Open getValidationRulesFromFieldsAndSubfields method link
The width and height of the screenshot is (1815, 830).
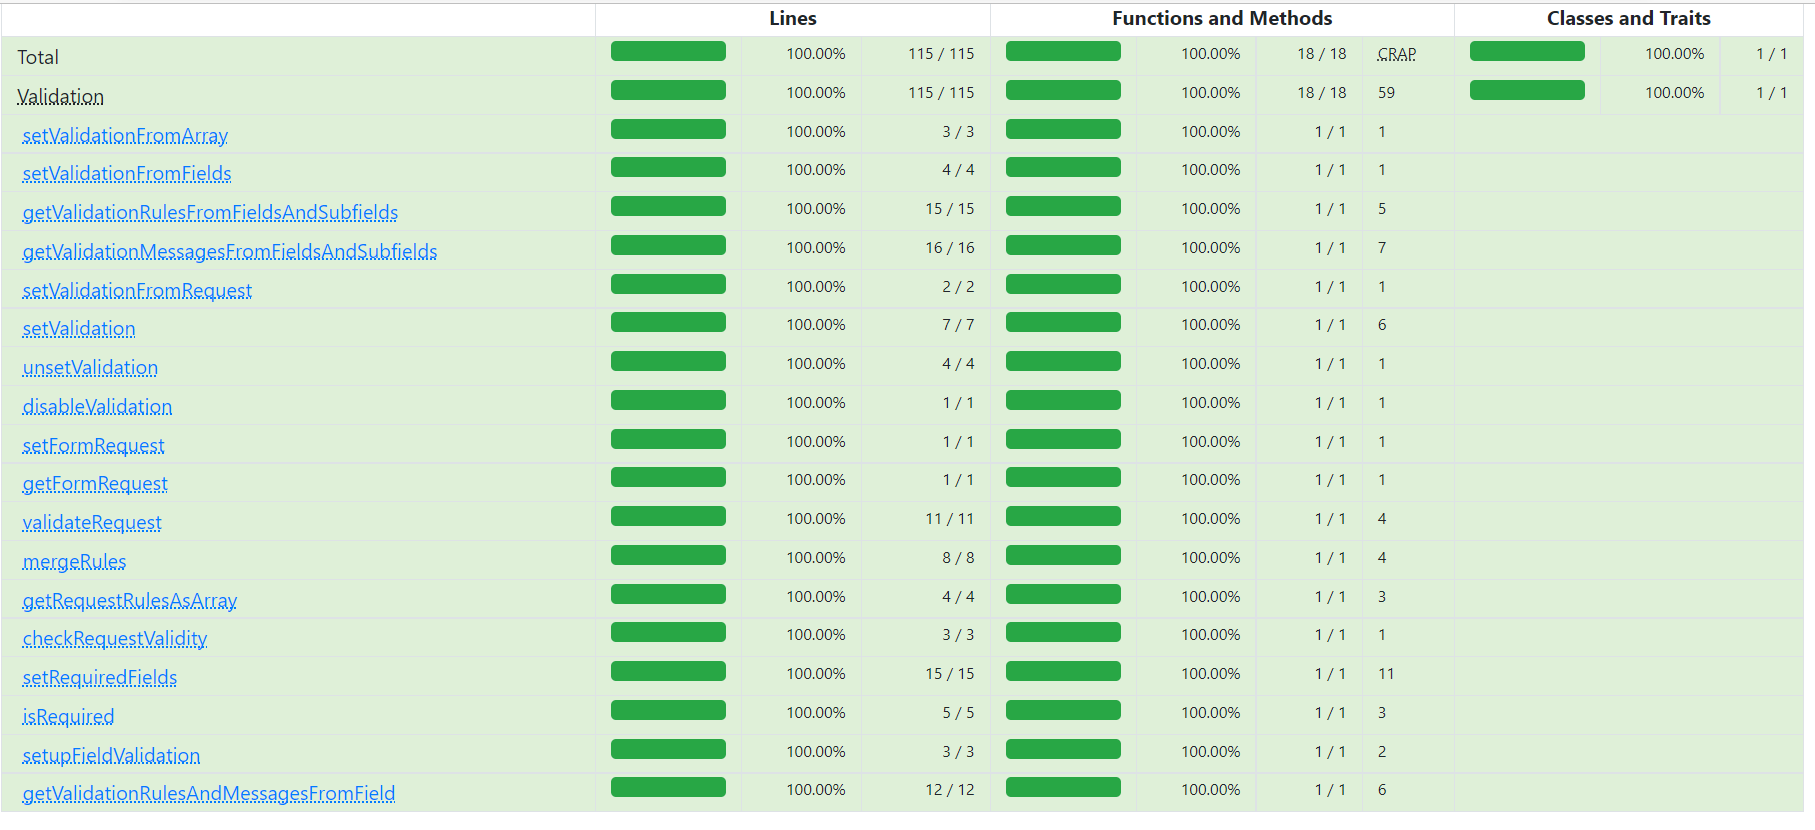click(x=210, y=213)
